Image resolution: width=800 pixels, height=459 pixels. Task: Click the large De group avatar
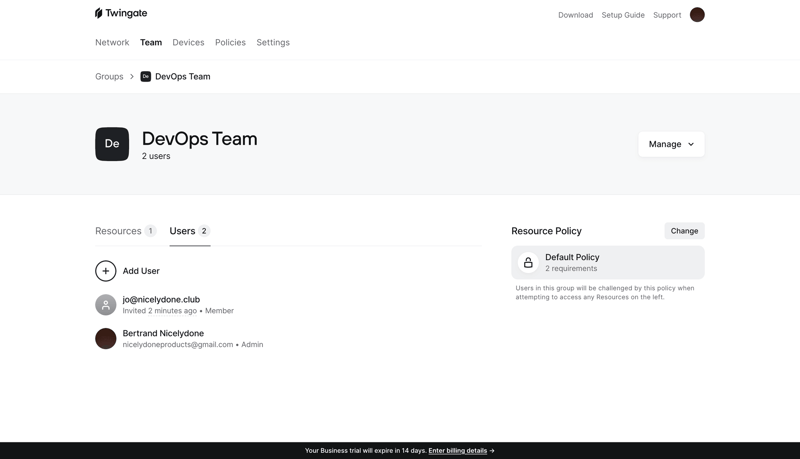tap(112, 144)
